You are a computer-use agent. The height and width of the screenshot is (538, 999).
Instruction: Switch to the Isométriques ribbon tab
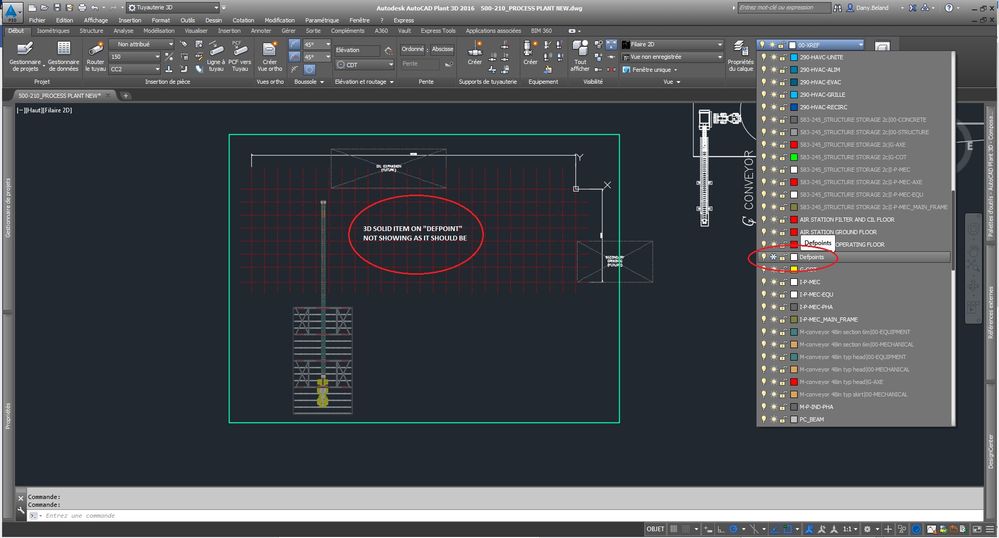click(53, 31)
